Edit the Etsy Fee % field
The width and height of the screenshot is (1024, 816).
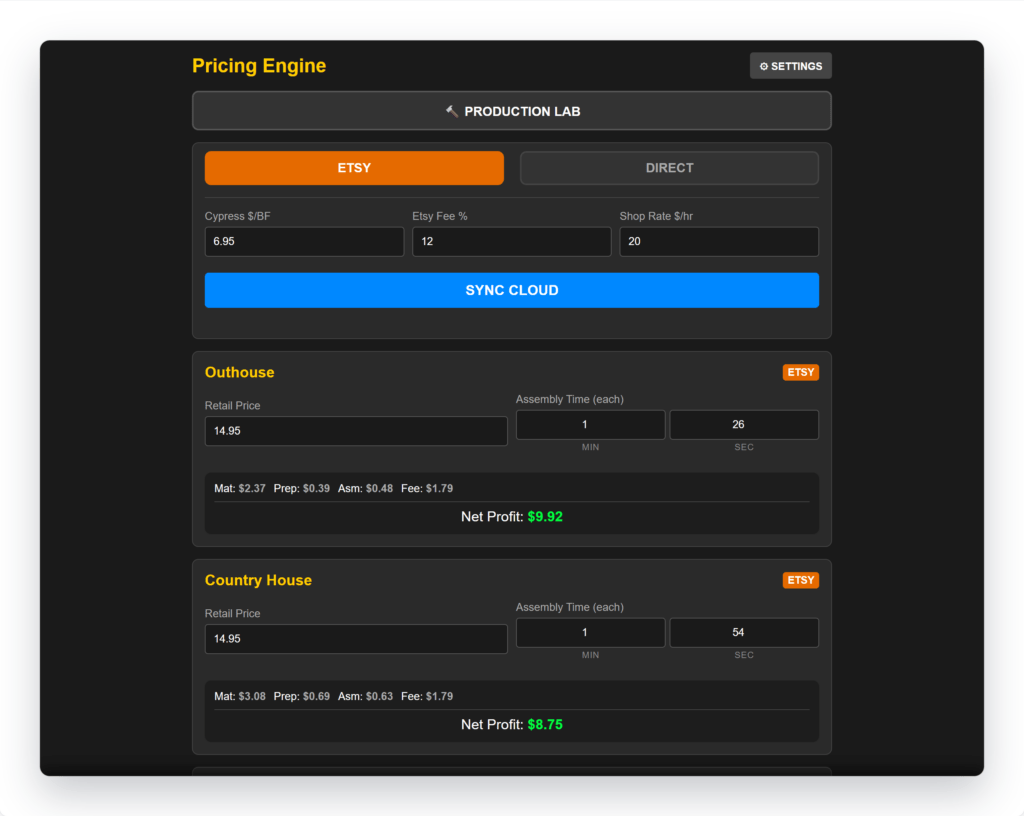coord(511,242)
